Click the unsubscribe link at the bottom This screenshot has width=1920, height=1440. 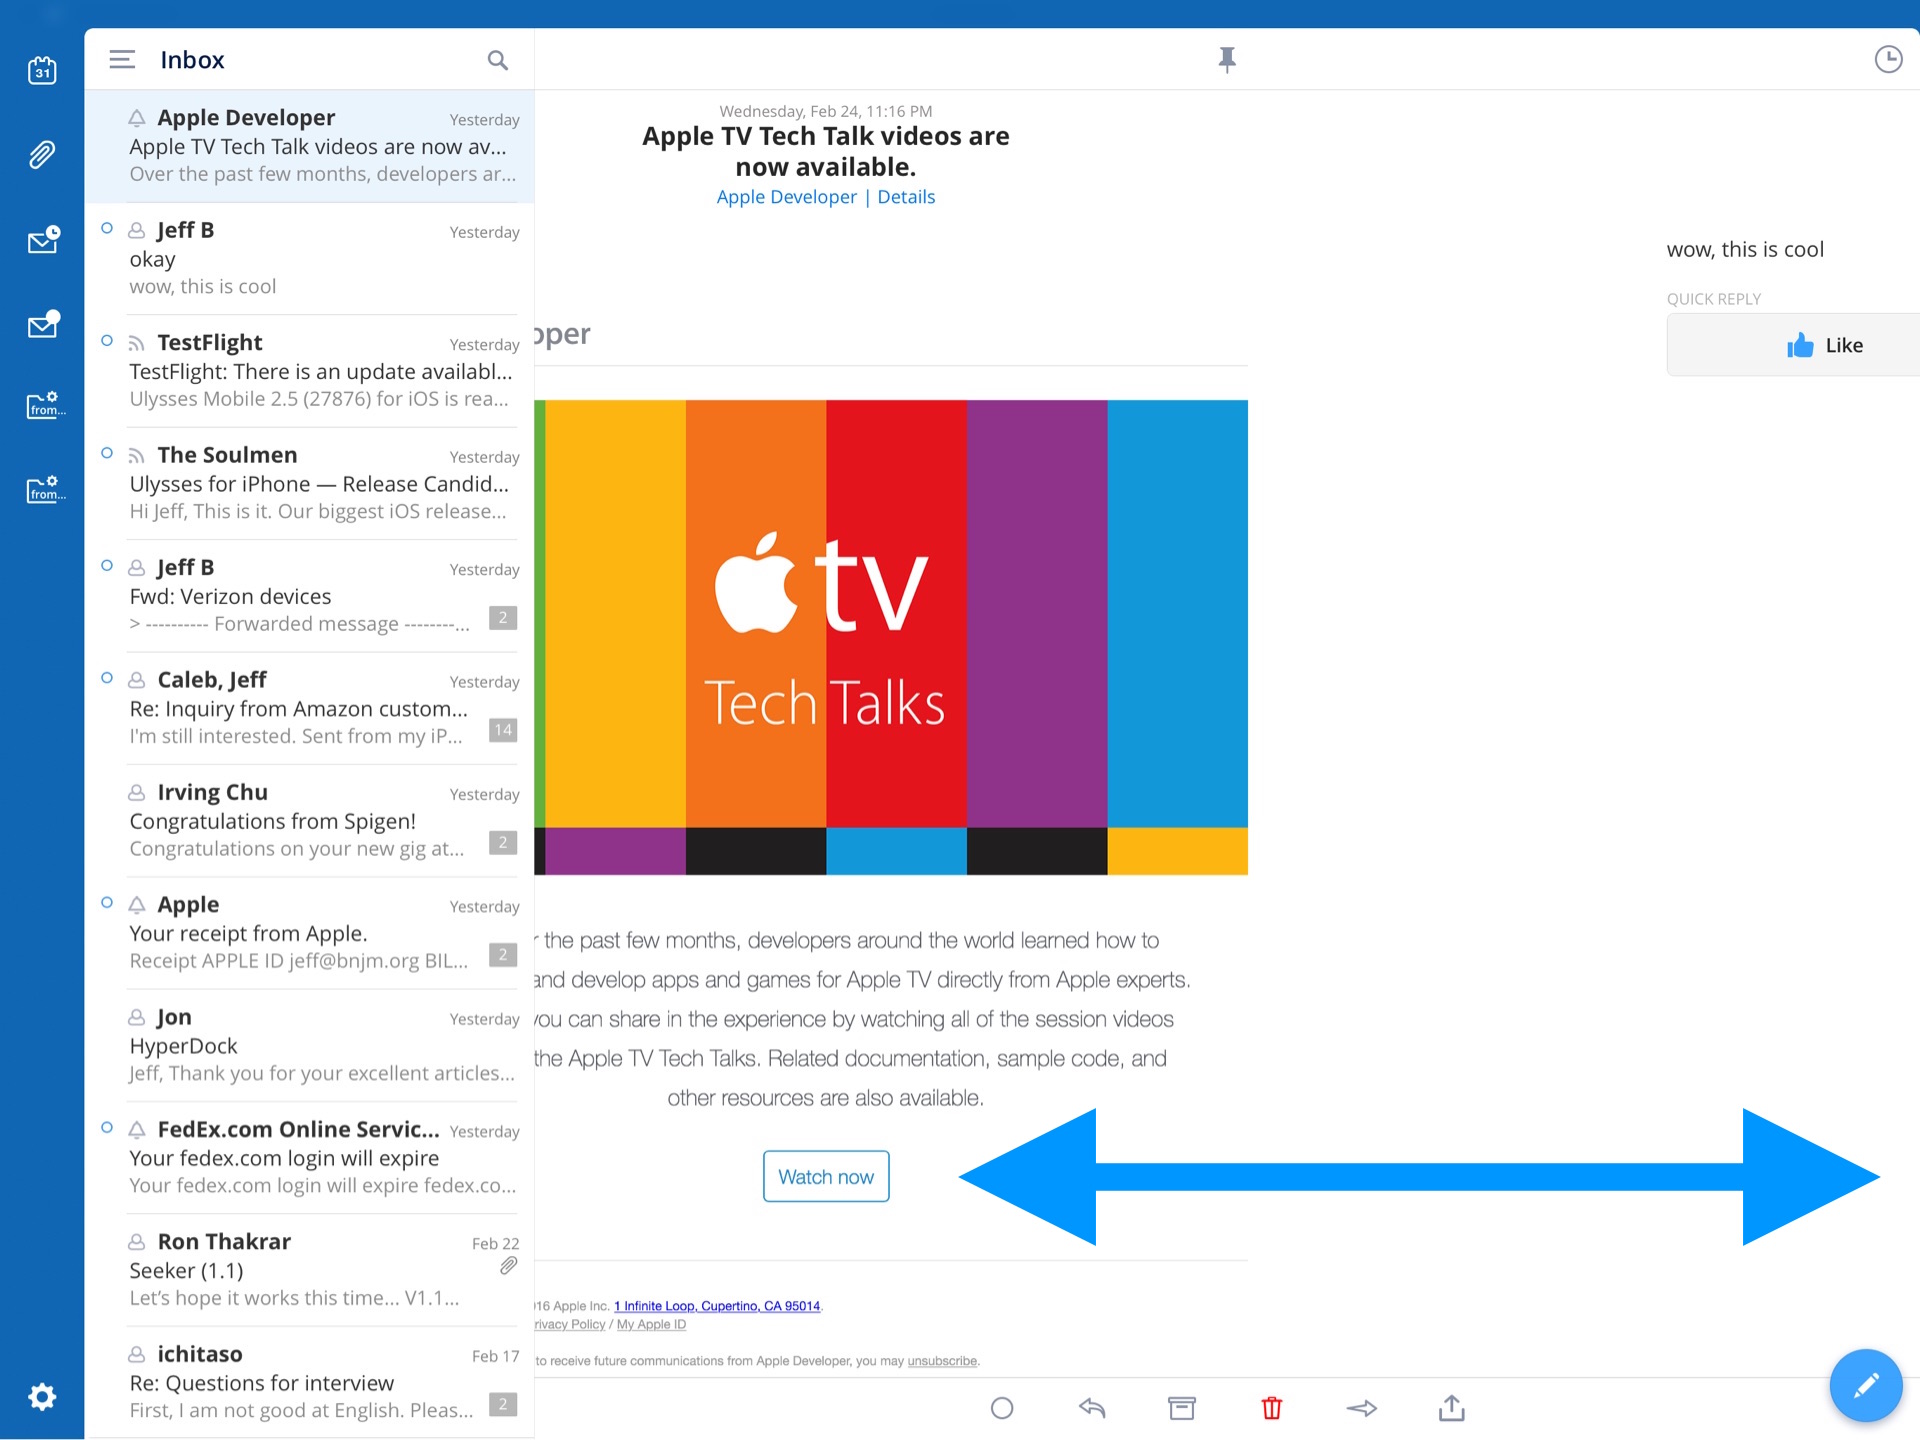point(941,1361)
